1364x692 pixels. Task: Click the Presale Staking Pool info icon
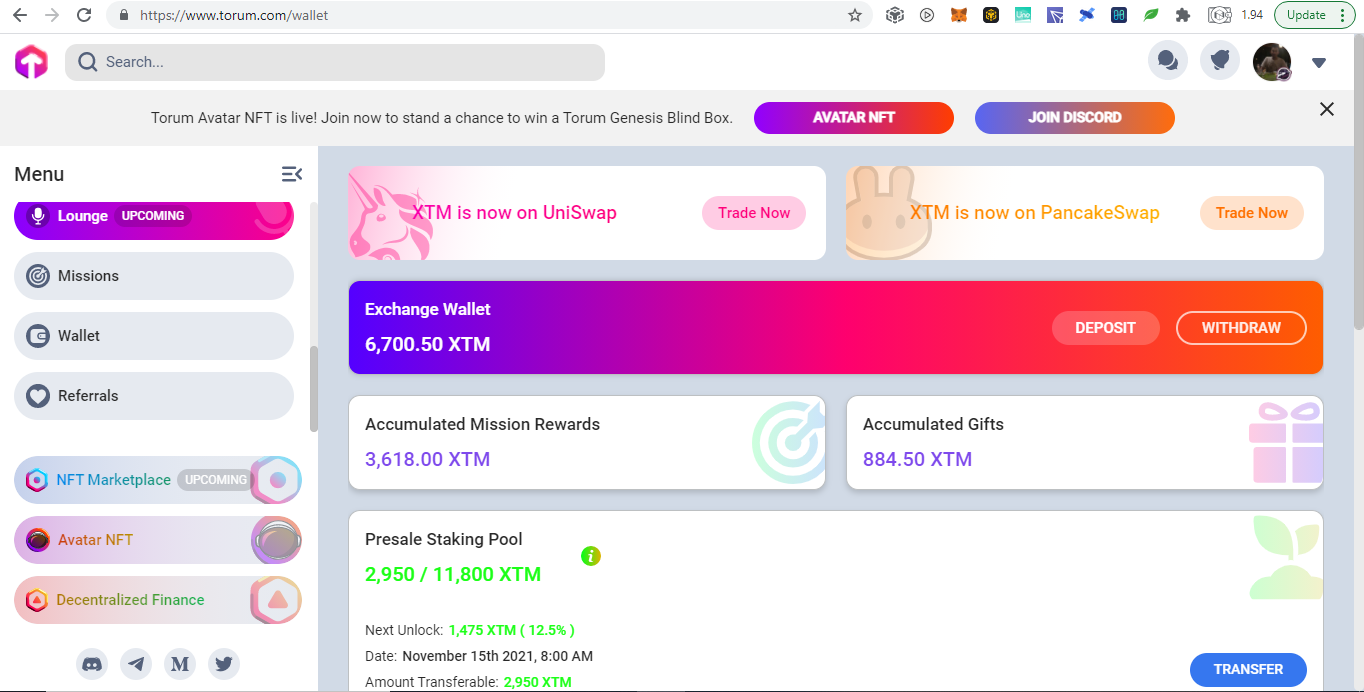point(591,555)
